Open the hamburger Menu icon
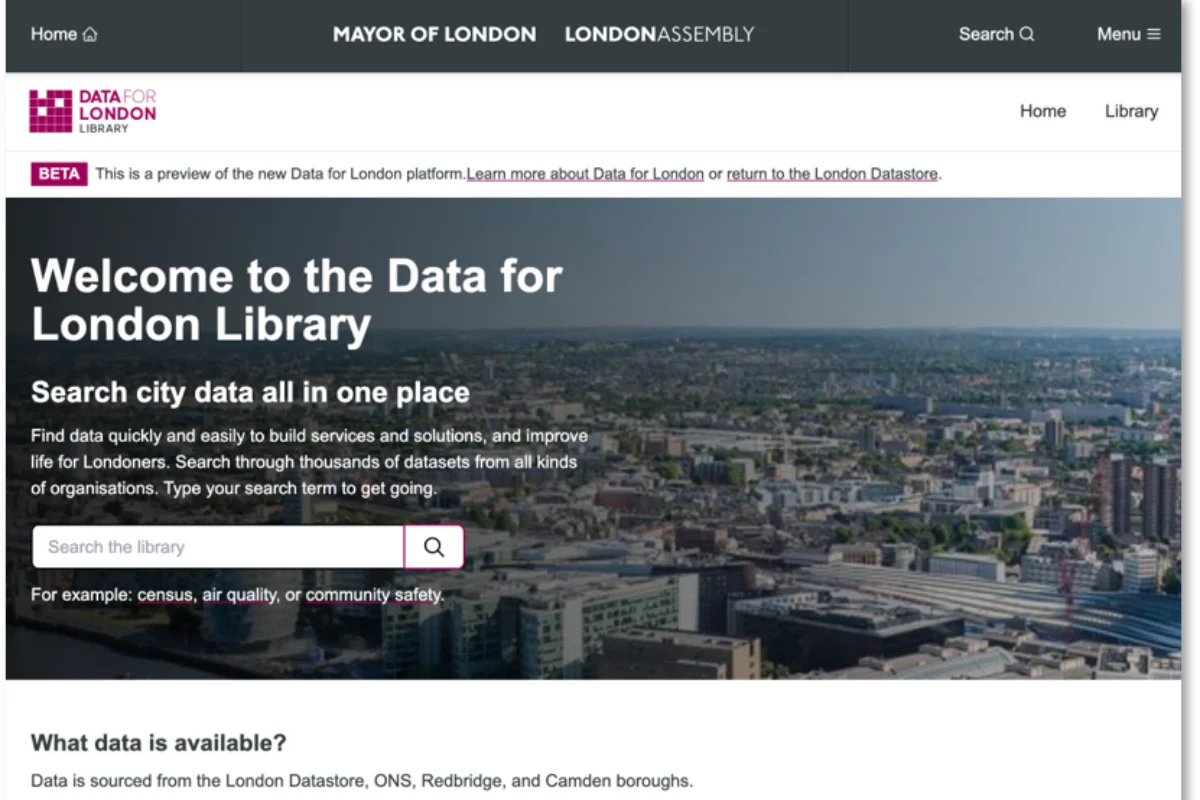1200x800 pixels. click(x=1153, y=34)
